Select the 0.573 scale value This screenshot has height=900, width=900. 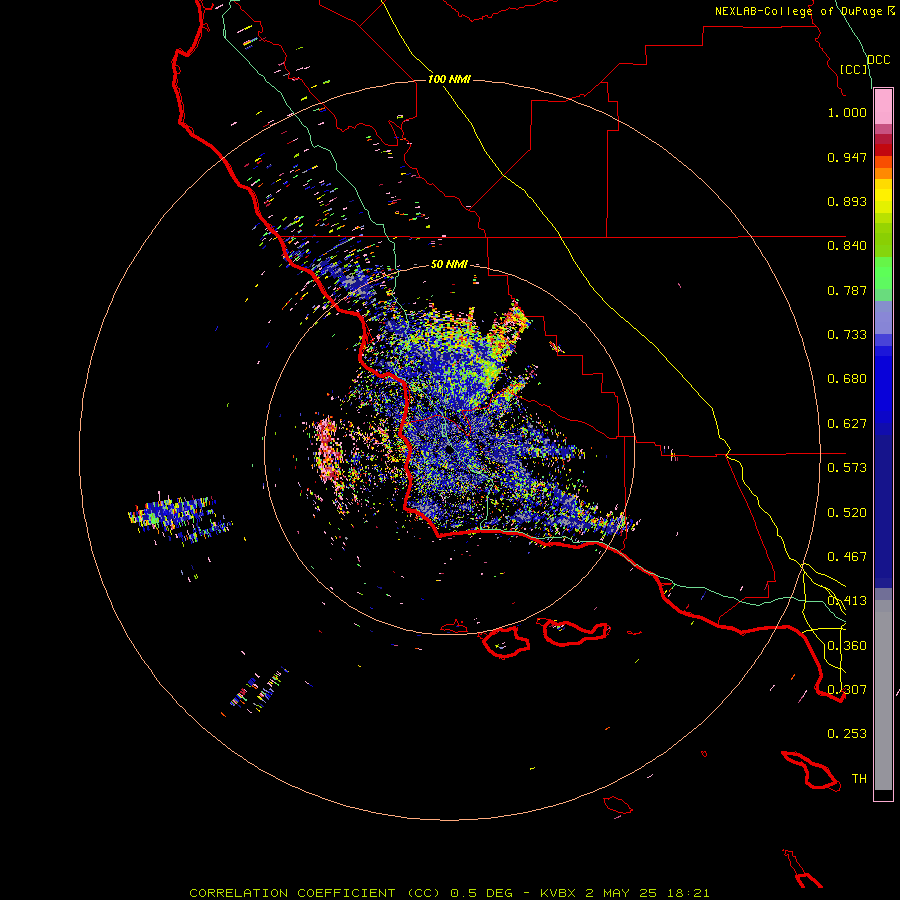847,468
